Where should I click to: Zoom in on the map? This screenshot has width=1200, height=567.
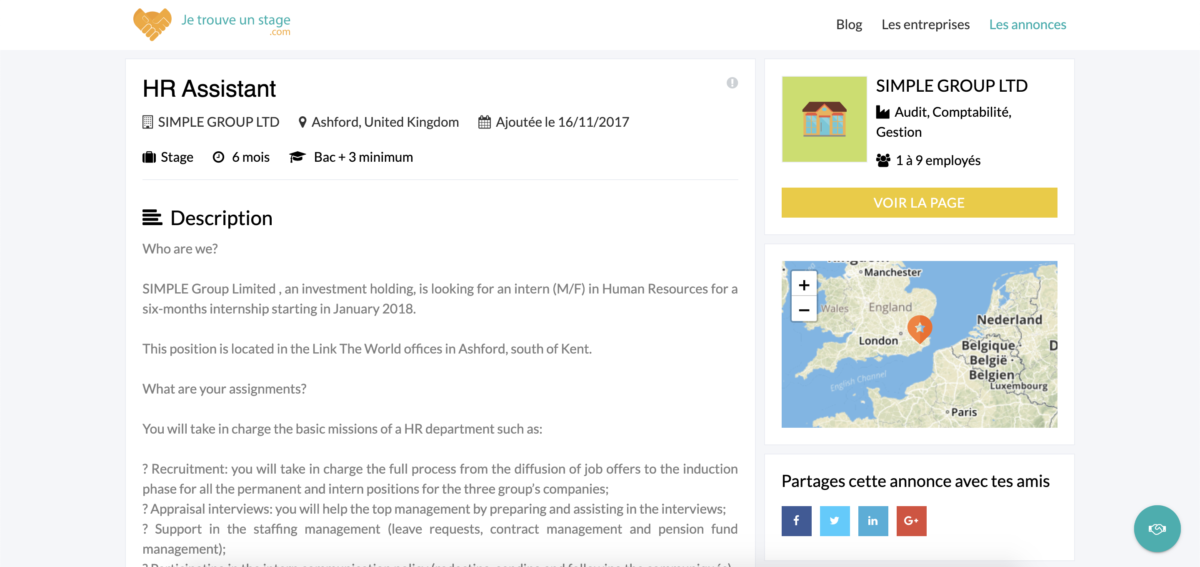[x=804, y=284]
